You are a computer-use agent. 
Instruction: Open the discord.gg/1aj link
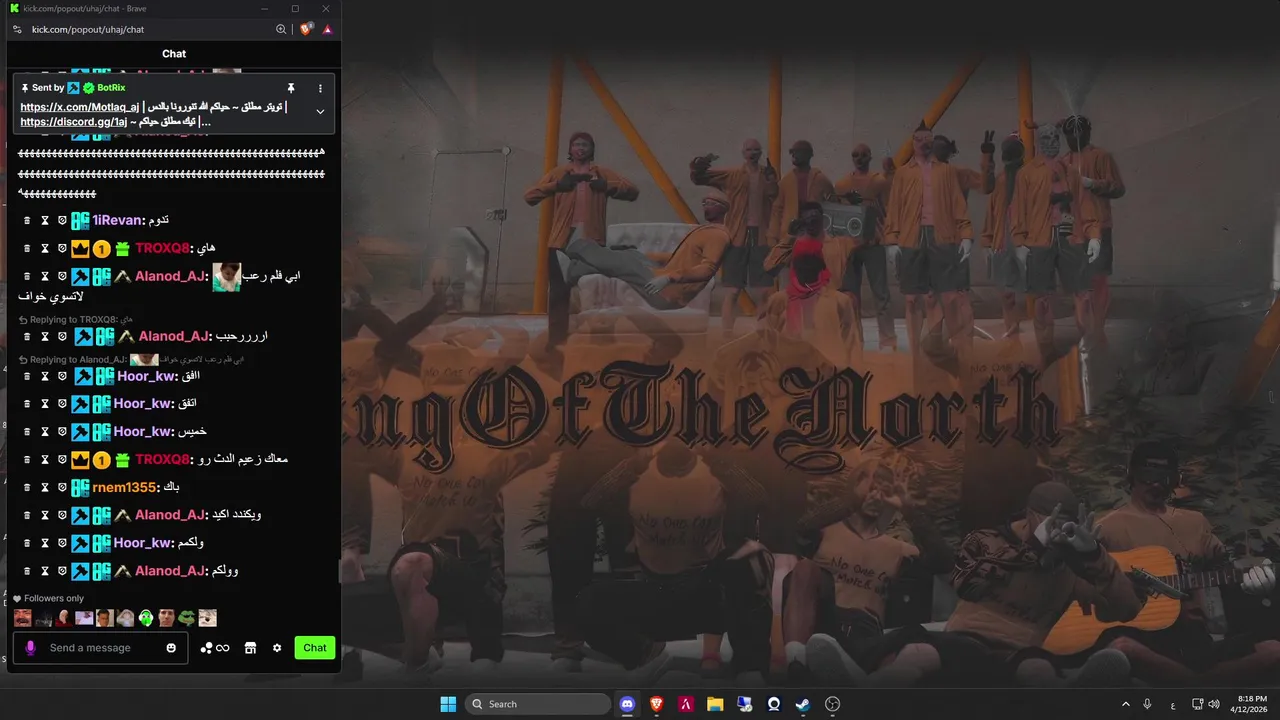[x=73, y=122]
